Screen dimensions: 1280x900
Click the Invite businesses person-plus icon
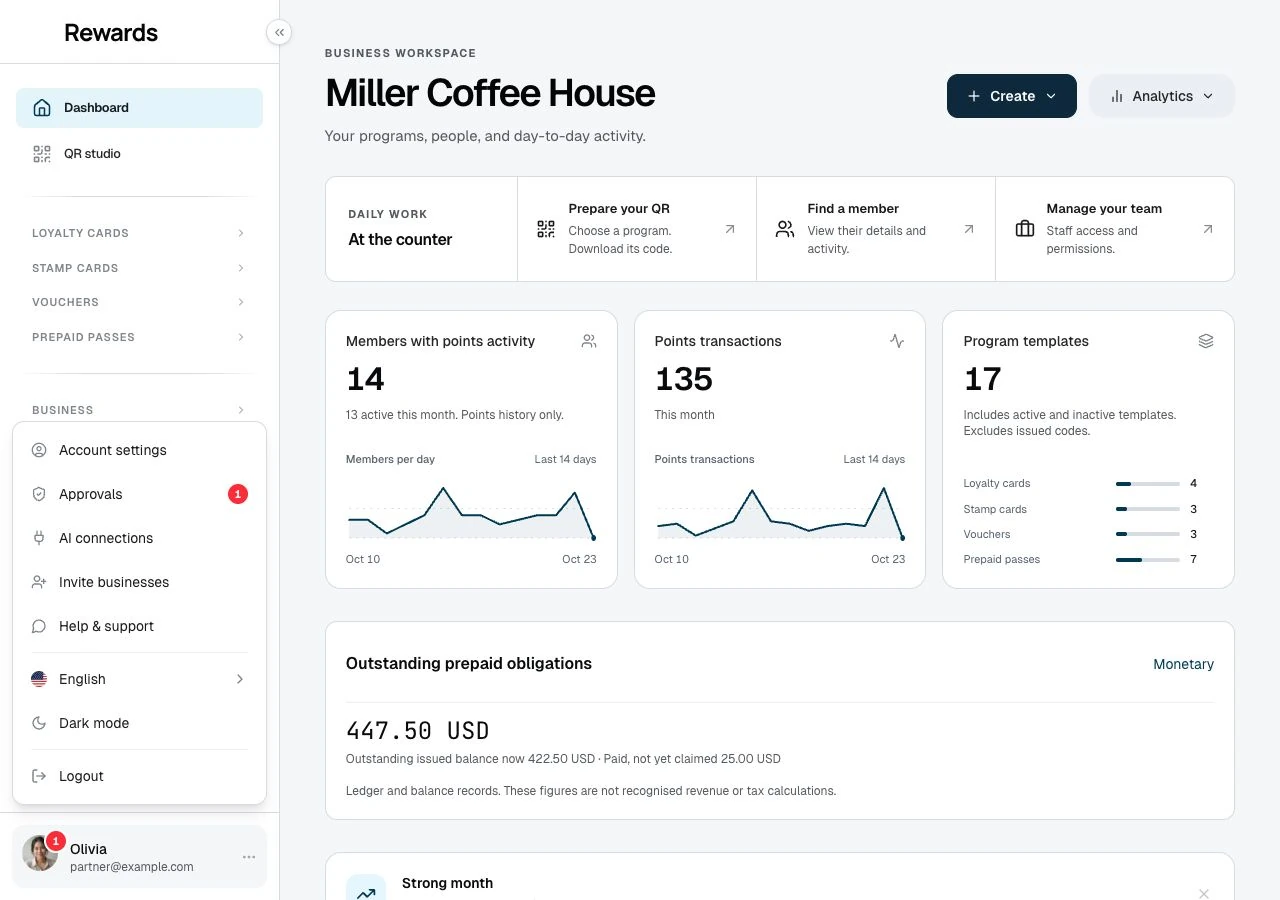pos(39,582)
